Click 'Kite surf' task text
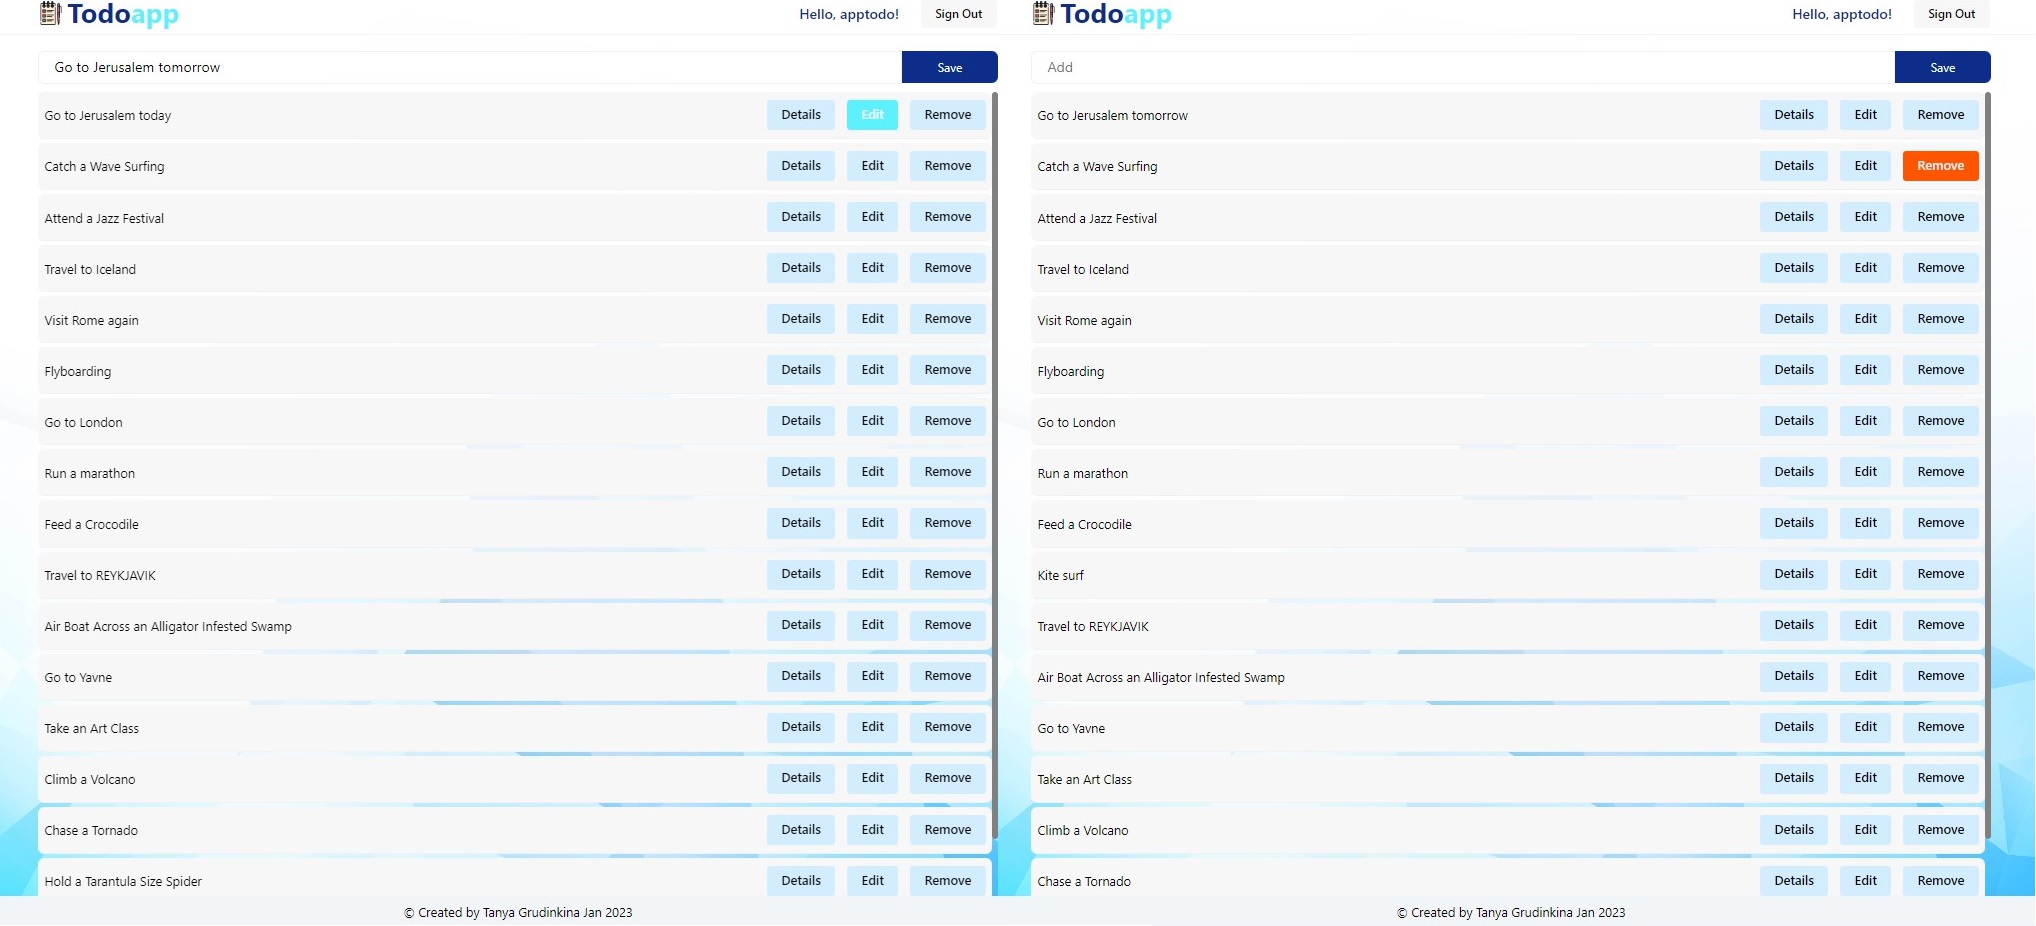The width and height of the screenshot is (2036, 926). [1060, 575]
